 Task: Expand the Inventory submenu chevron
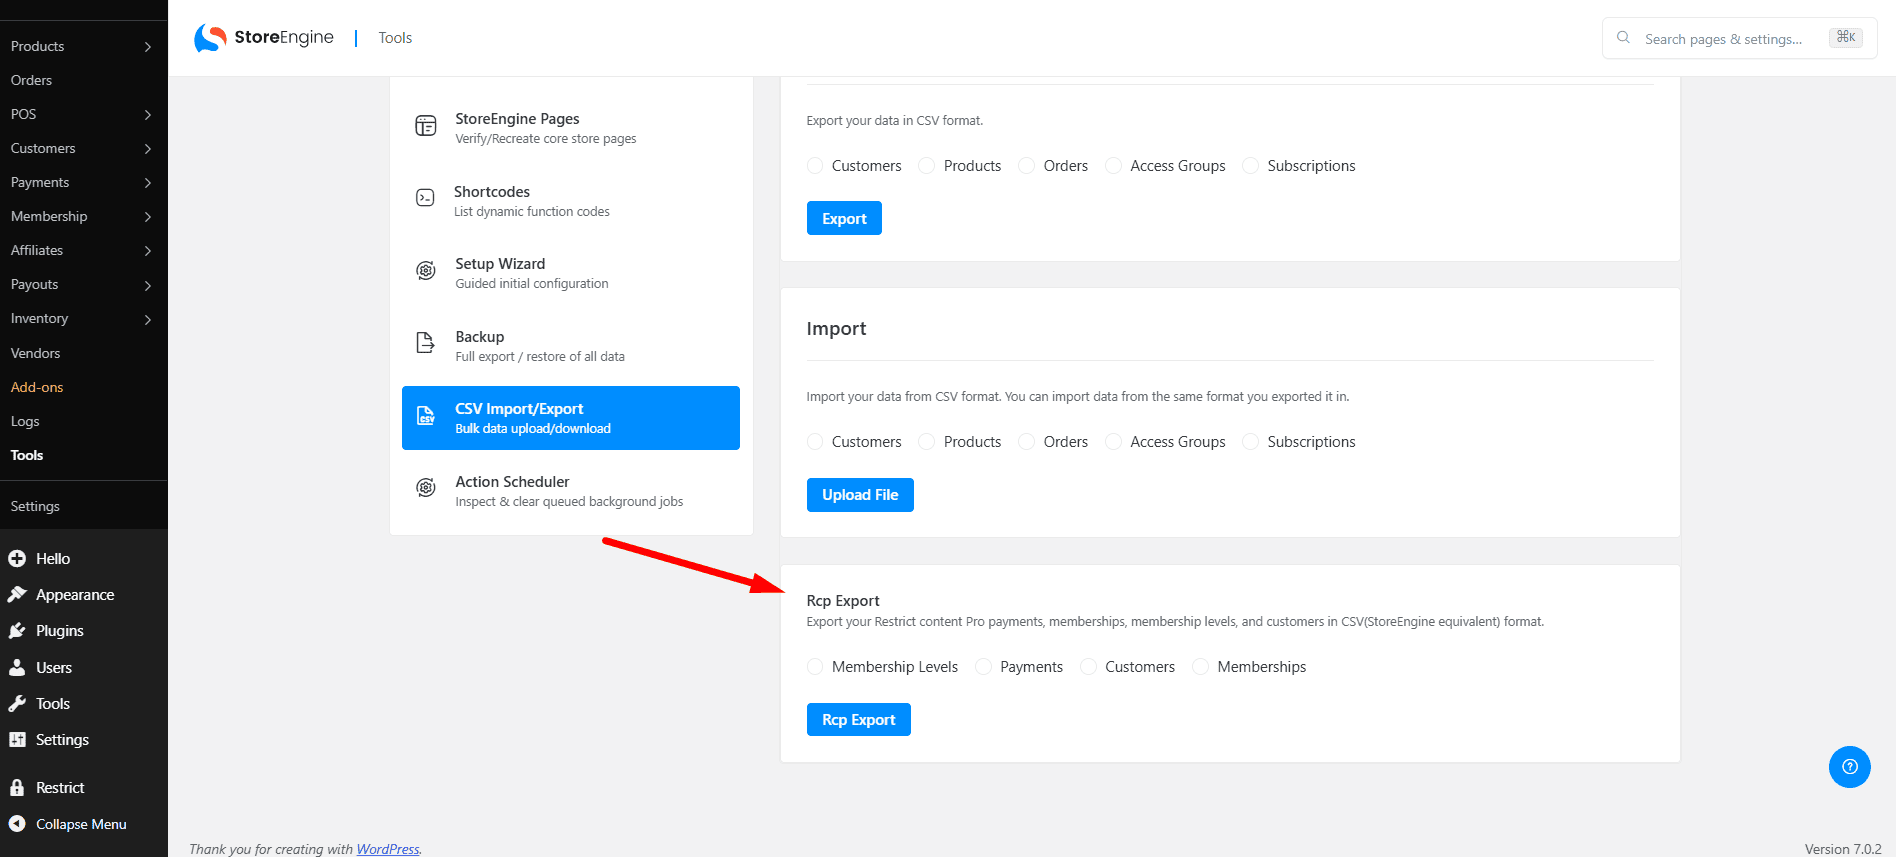(148, 319)
